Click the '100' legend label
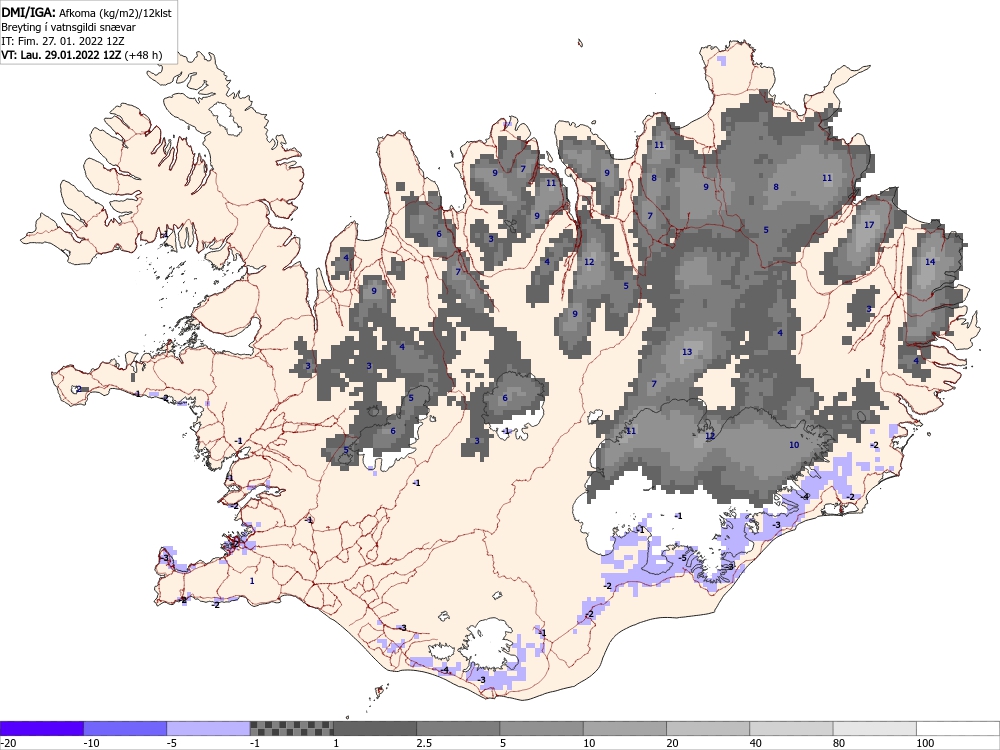 (925, 743)
